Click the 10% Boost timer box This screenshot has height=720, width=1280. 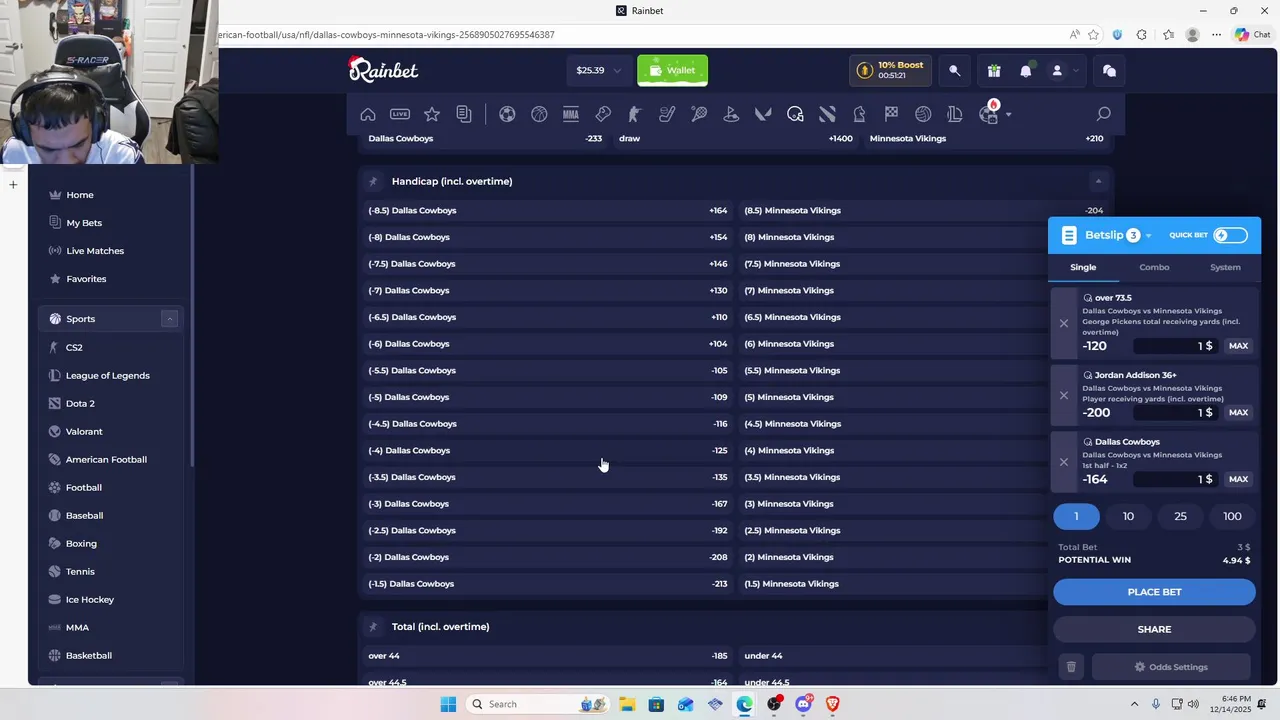point(891,70)
